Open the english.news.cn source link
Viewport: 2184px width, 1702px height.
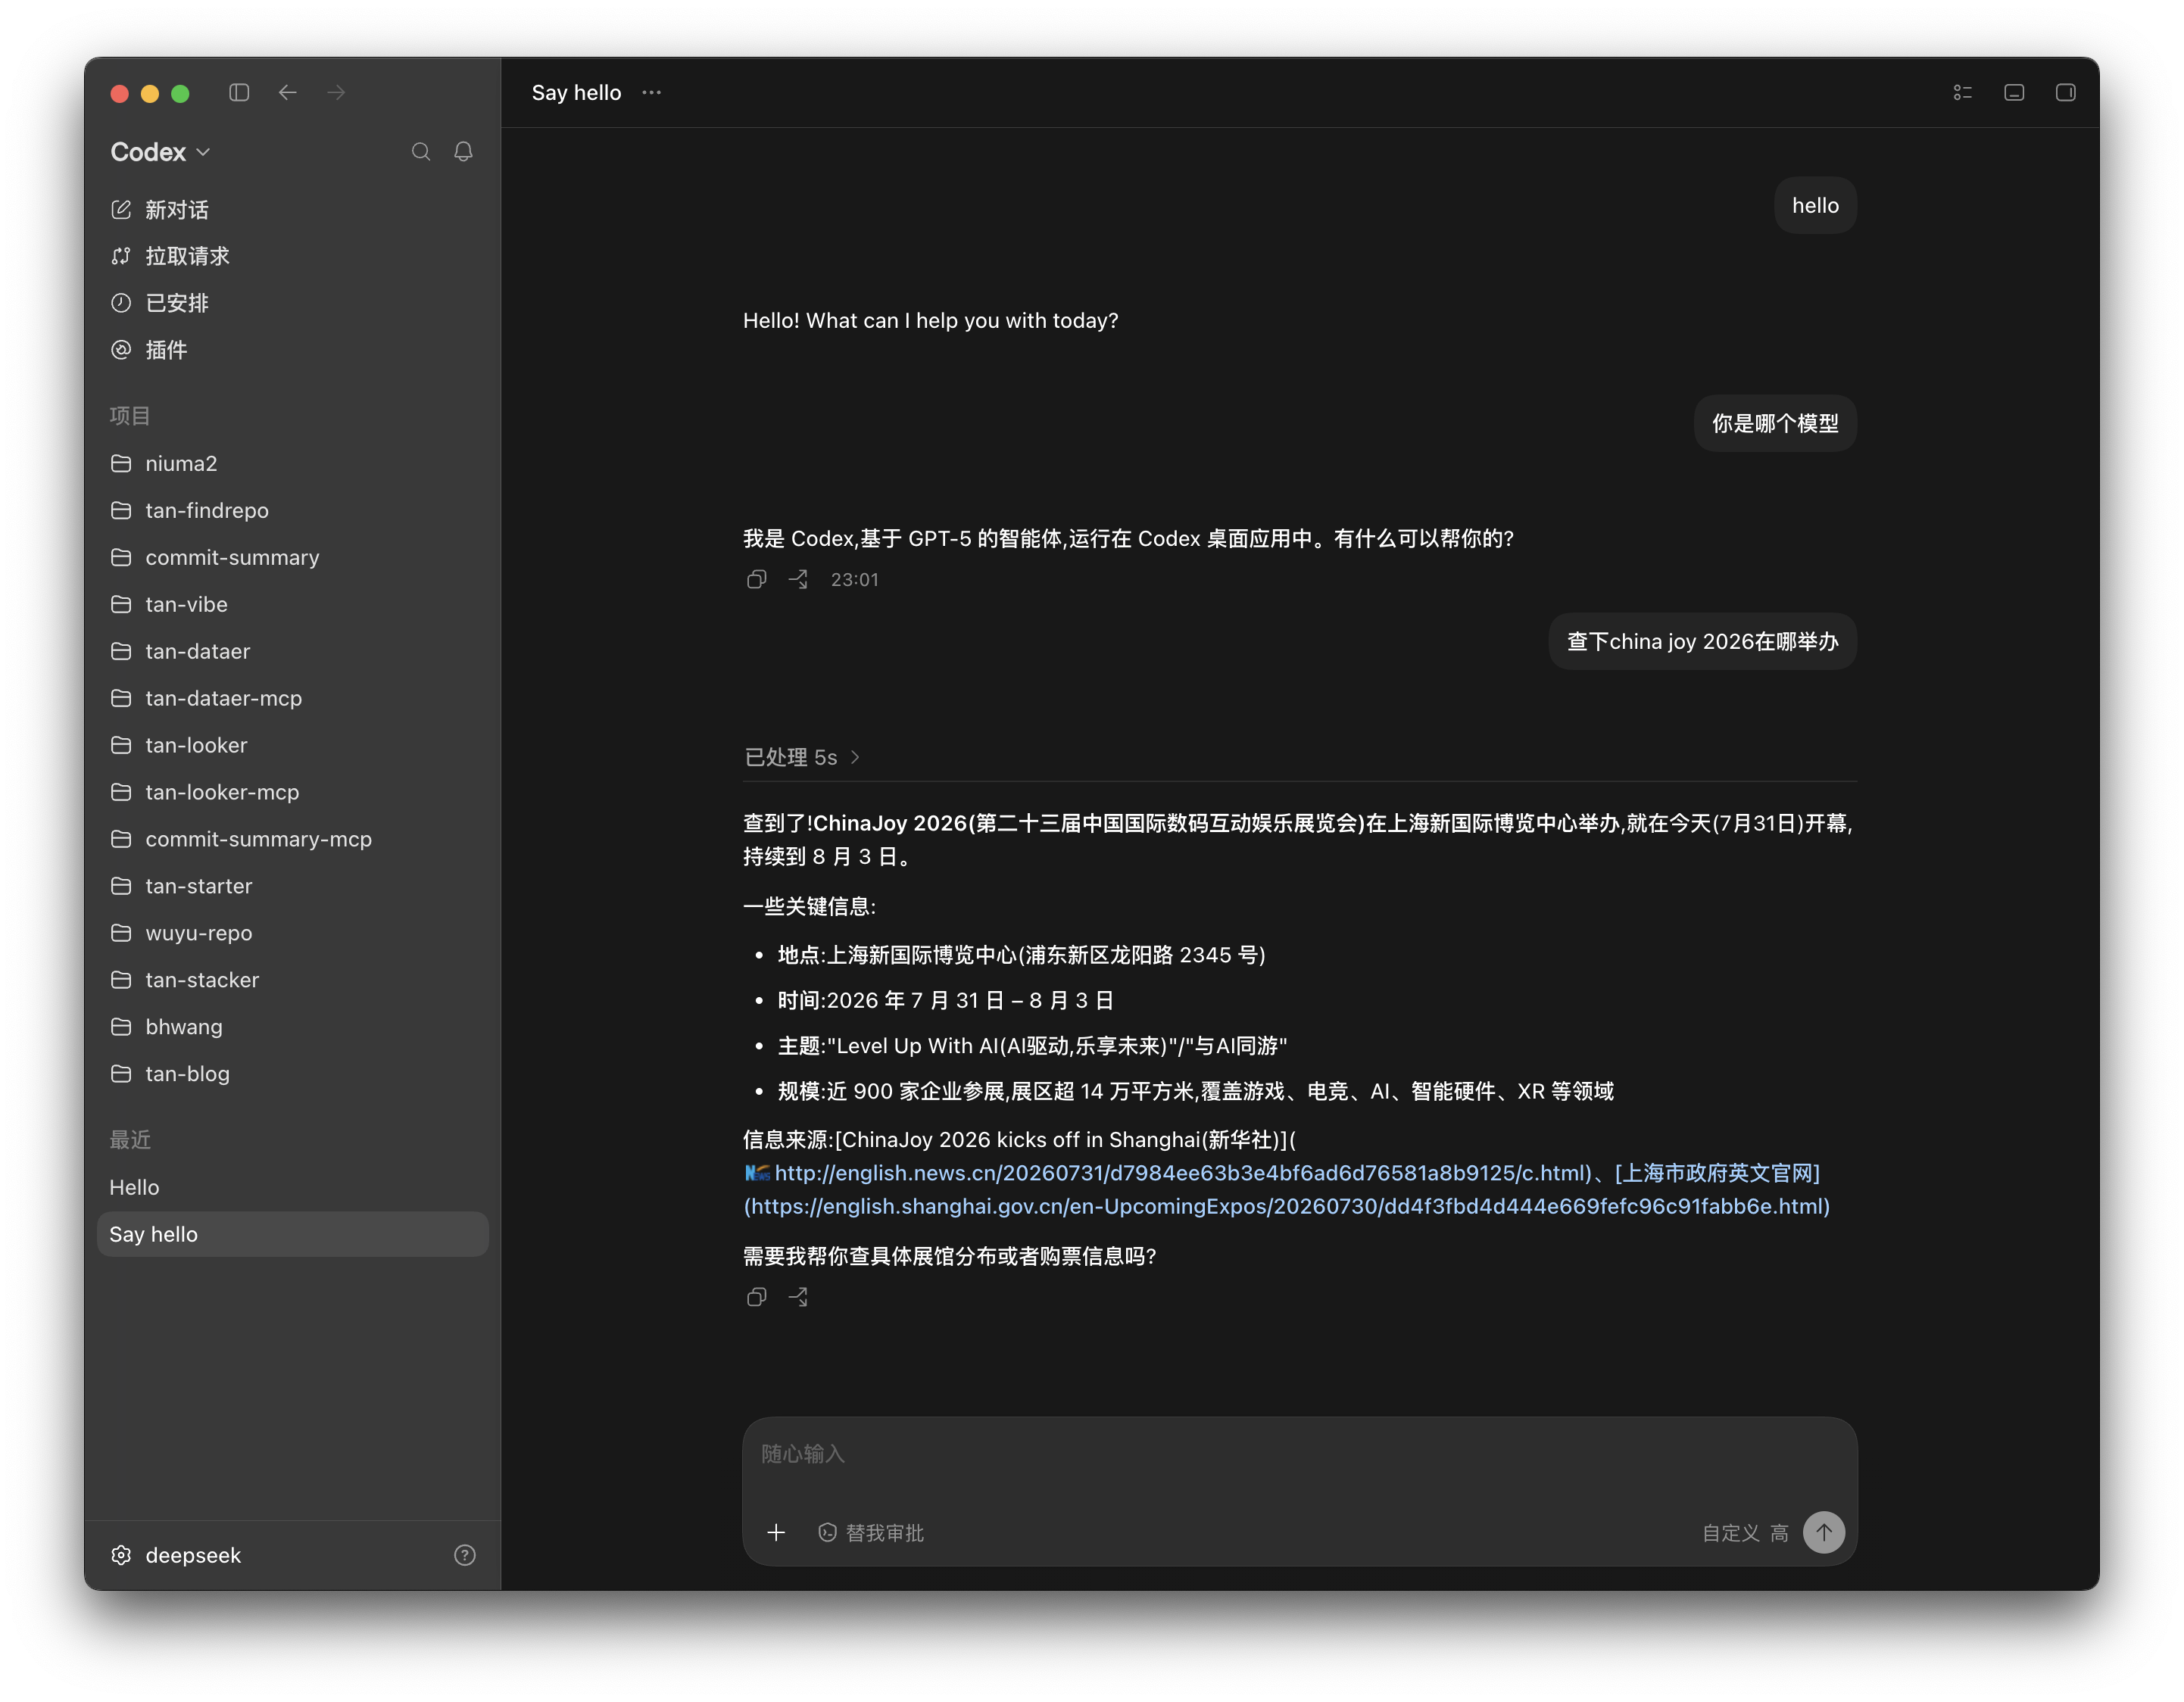[x=1181, y=1173]
